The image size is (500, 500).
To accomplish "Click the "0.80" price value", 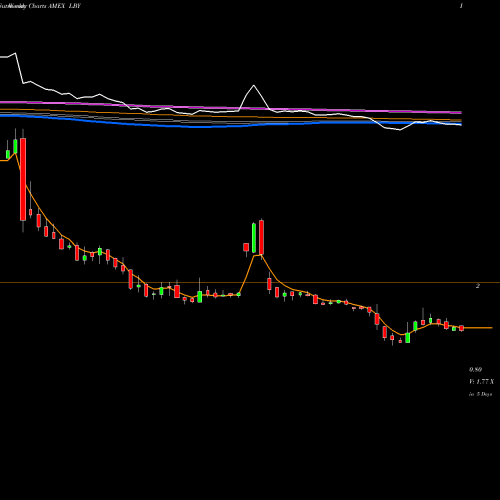I will click(475, 369).
